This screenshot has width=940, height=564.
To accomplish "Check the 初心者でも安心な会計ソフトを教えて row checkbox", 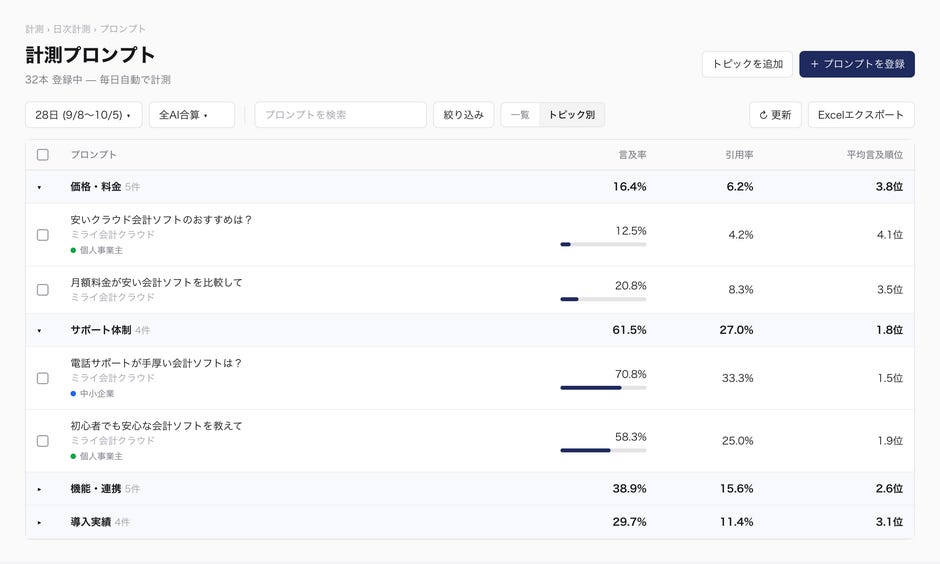I will [43, 441].
